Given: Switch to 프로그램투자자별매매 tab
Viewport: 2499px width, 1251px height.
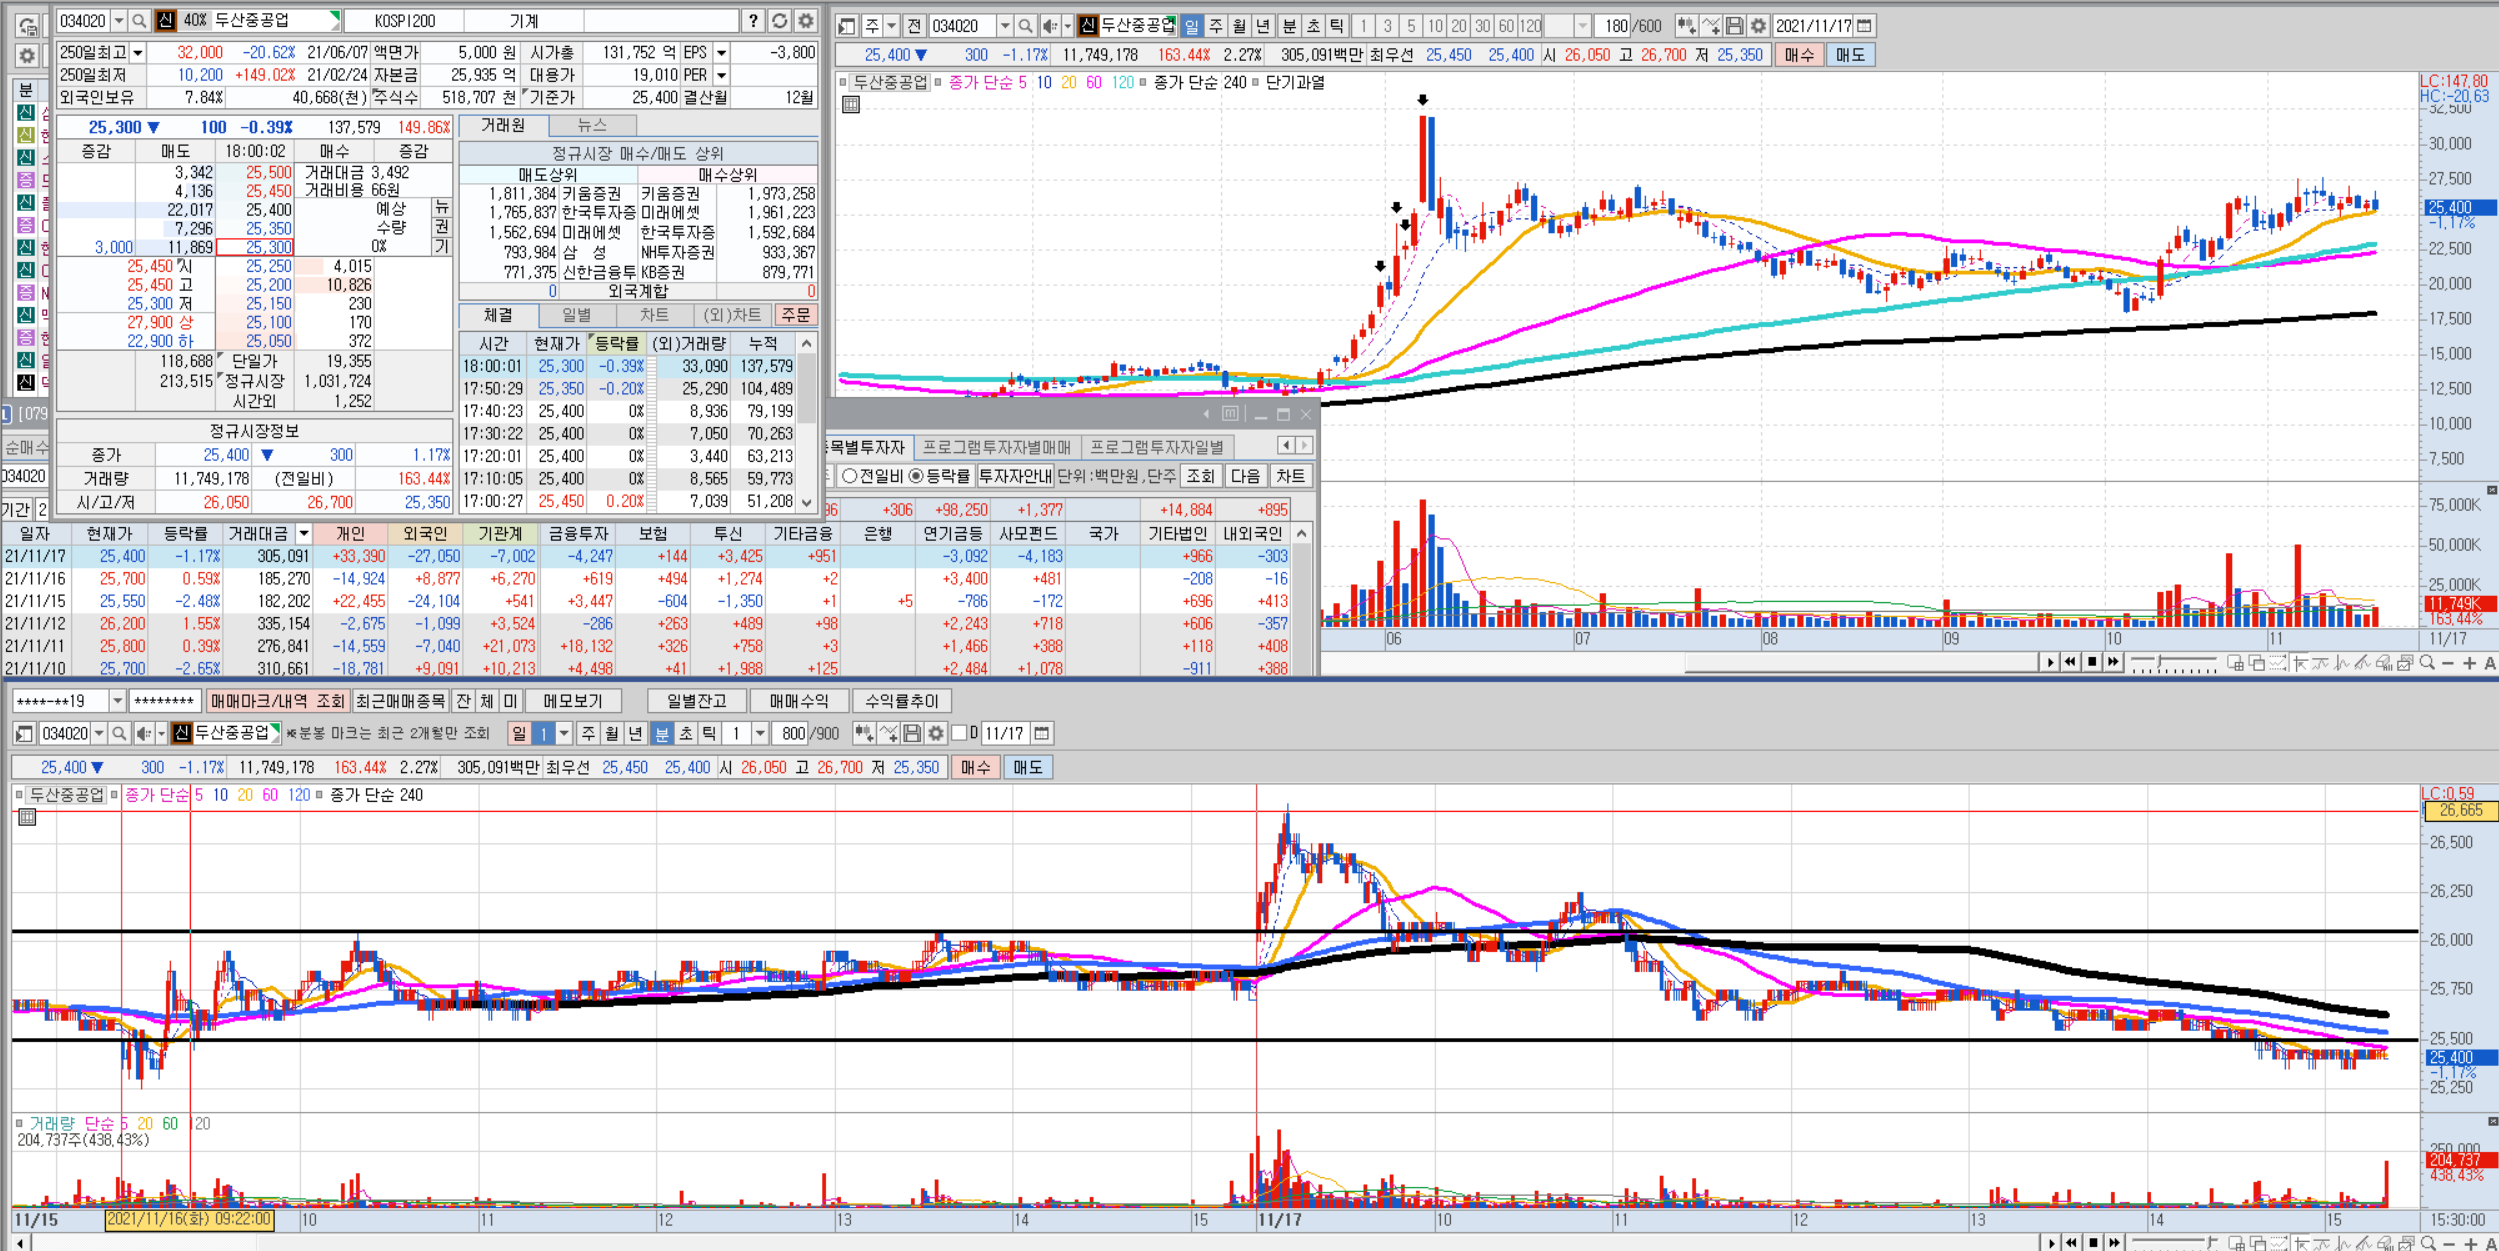Looking at the screenshot, I should [x=996, y=447].
